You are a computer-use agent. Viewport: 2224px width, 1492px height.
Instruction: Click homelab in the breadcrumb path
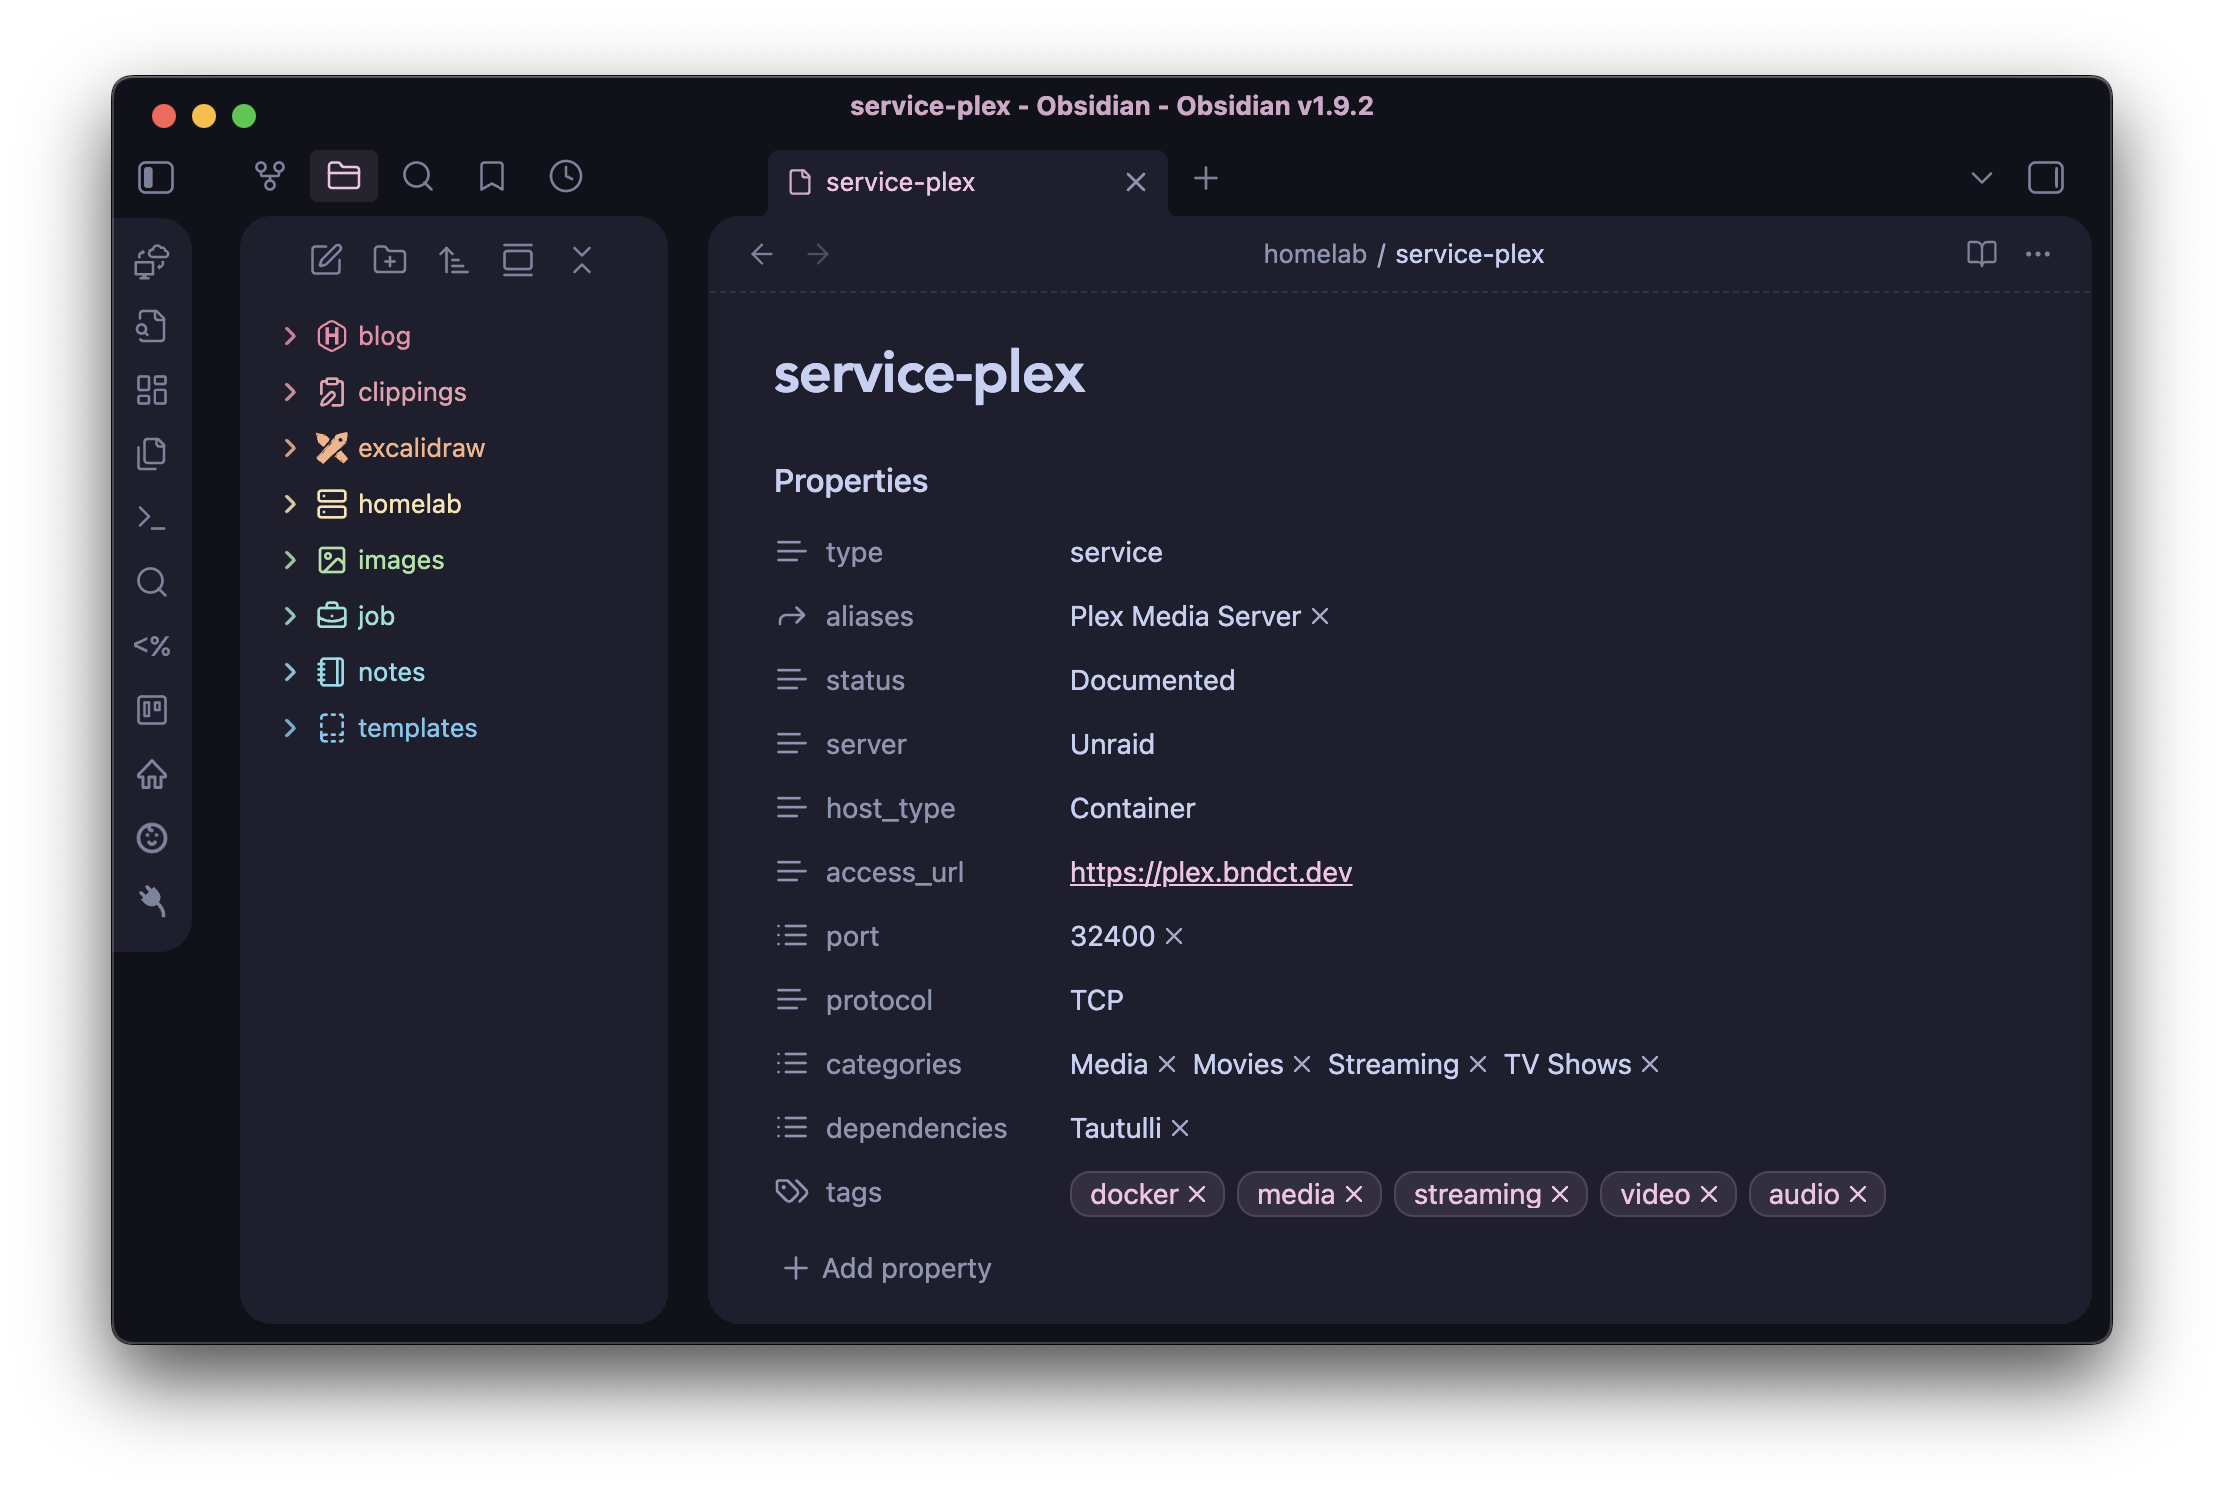1315,254
